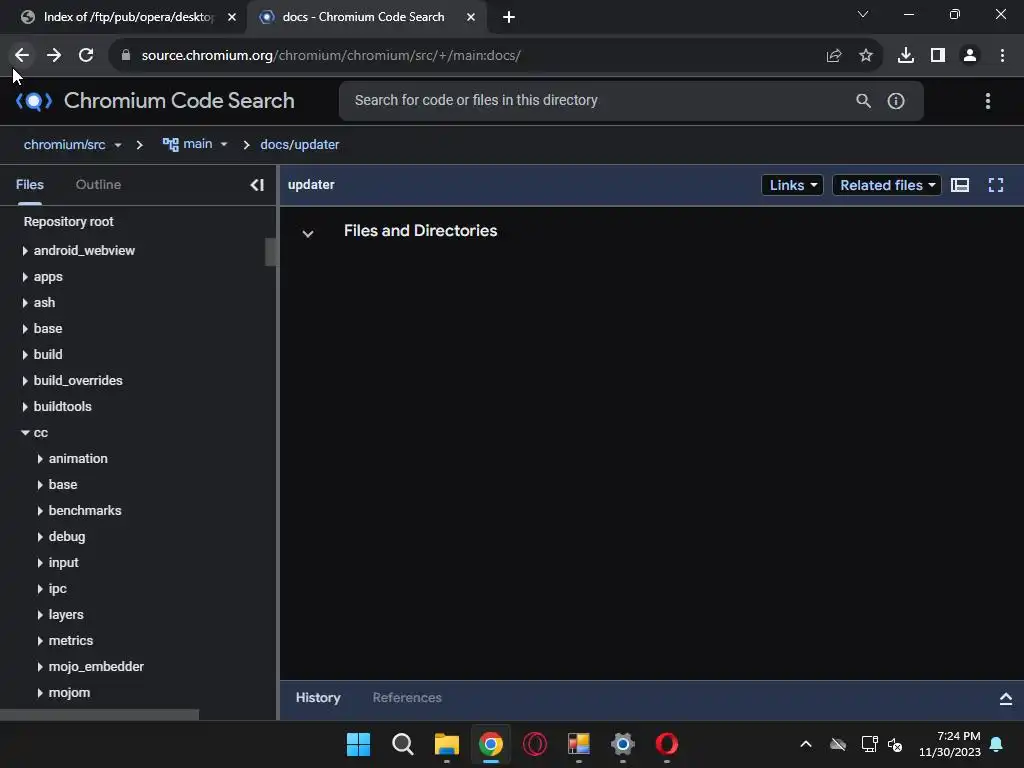
Task: Collapse the Files and Directories section
Action: [308, 233]
